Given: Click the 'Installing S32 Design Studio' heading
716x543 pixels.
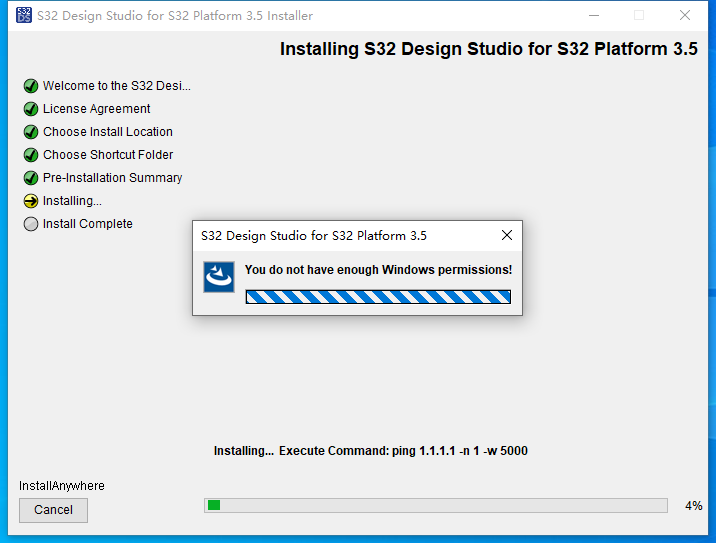Looking at the screenshot, I should (x=489, y=49).
